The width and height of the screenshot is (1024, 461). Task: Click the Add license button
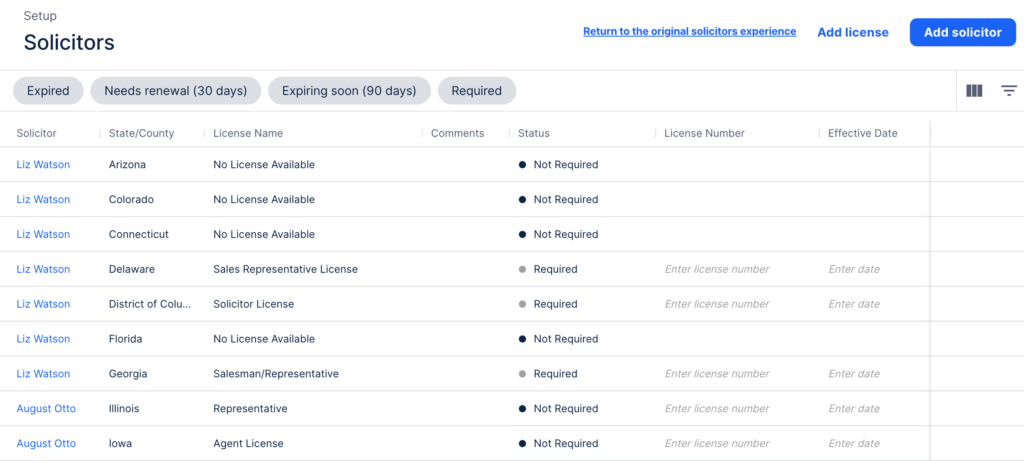pyautogui.click(x=852, y=32)
